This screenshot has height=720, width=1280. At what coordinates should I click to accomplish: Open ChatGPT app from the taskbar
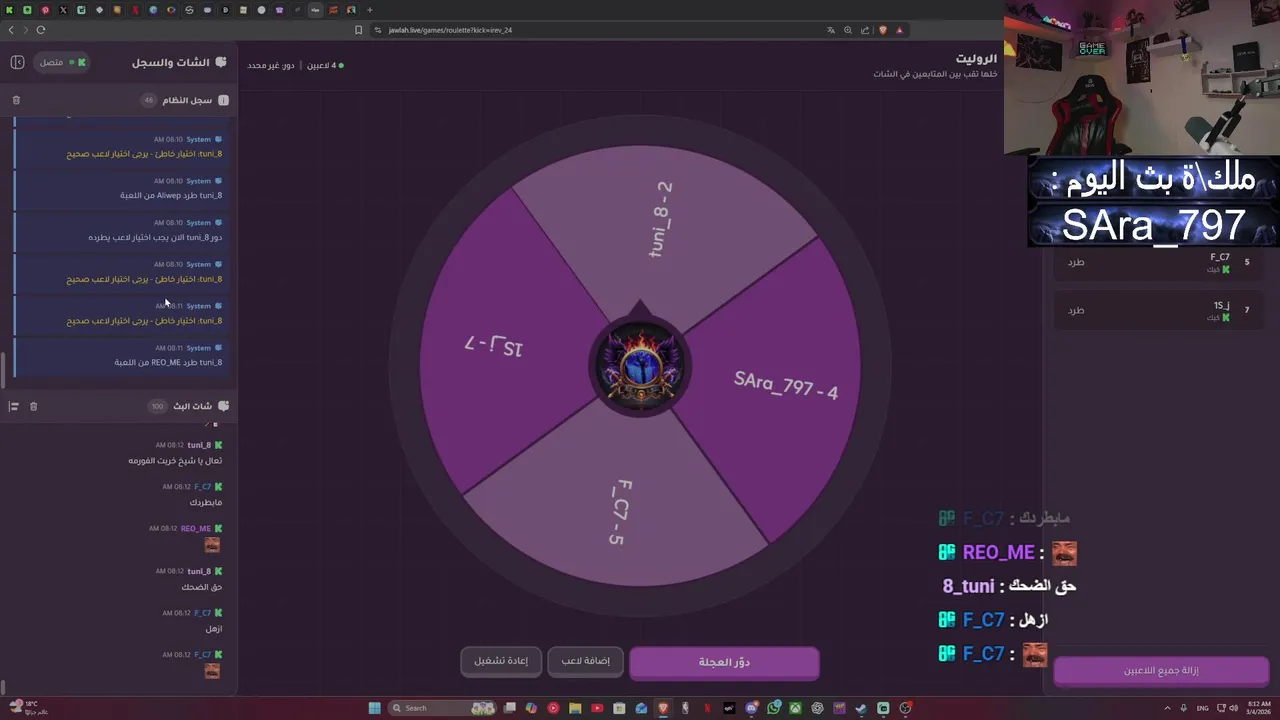pos(817,708)
